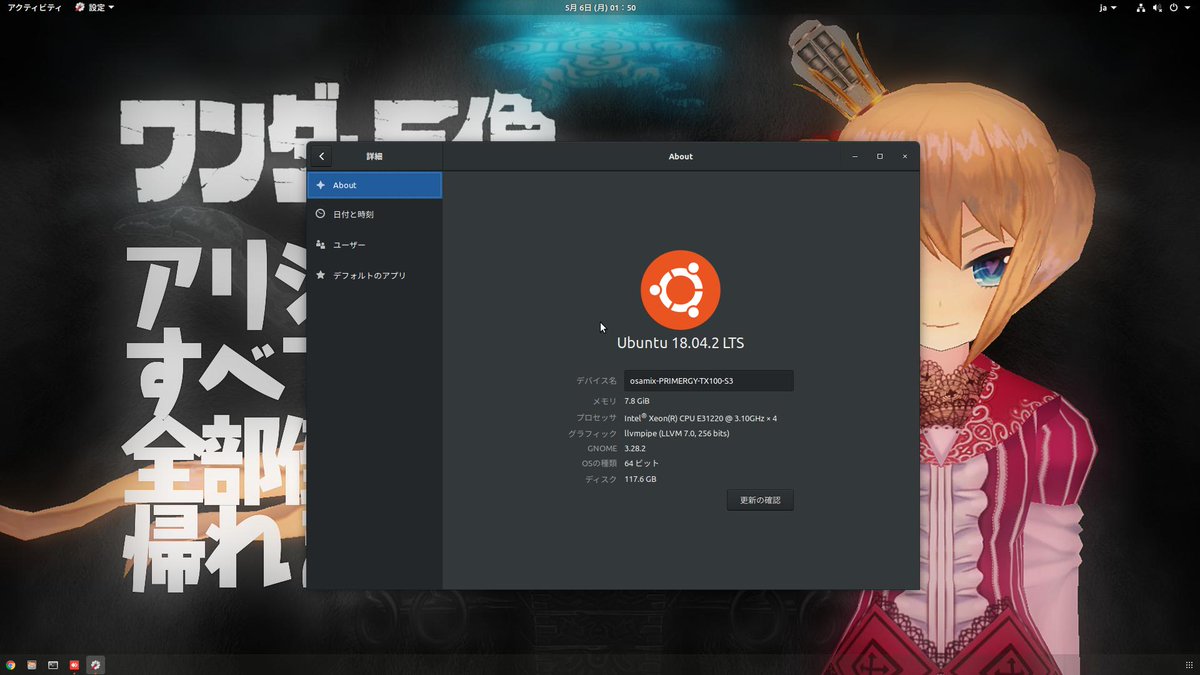
Task: Open the terminal from the taskbar
Action: [53, 665]
